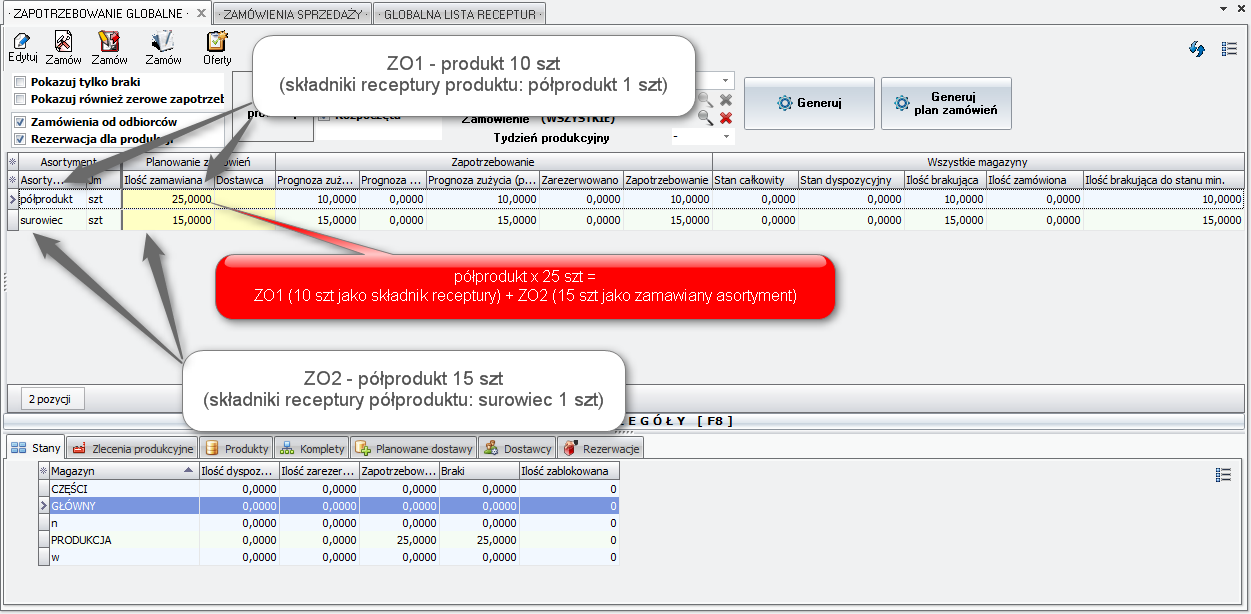
Task: Toggle 'Pokazuj również zerowe' checkbox
Action: tap(21, 99)
